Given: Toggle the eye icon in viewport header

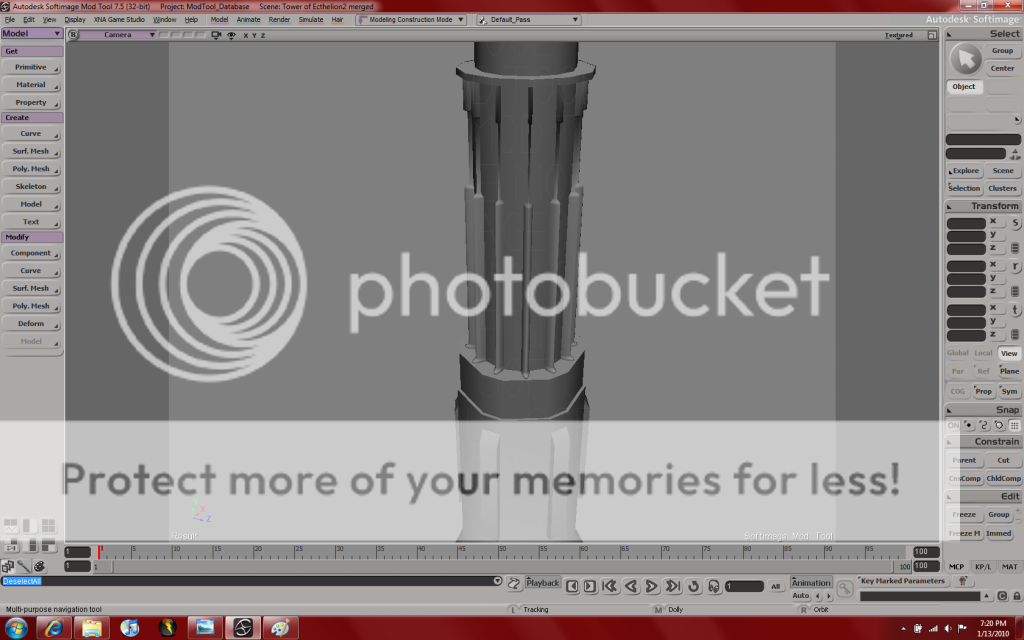Looking at the screenshot, I should coord(231,35).
